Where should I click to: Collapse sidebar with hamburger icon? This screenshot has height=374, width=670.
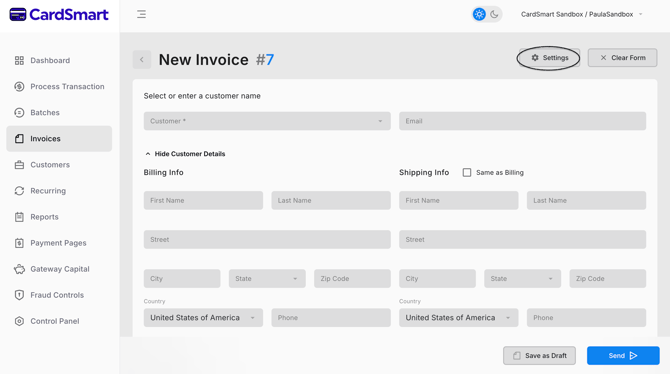click(x=141, y=14)
